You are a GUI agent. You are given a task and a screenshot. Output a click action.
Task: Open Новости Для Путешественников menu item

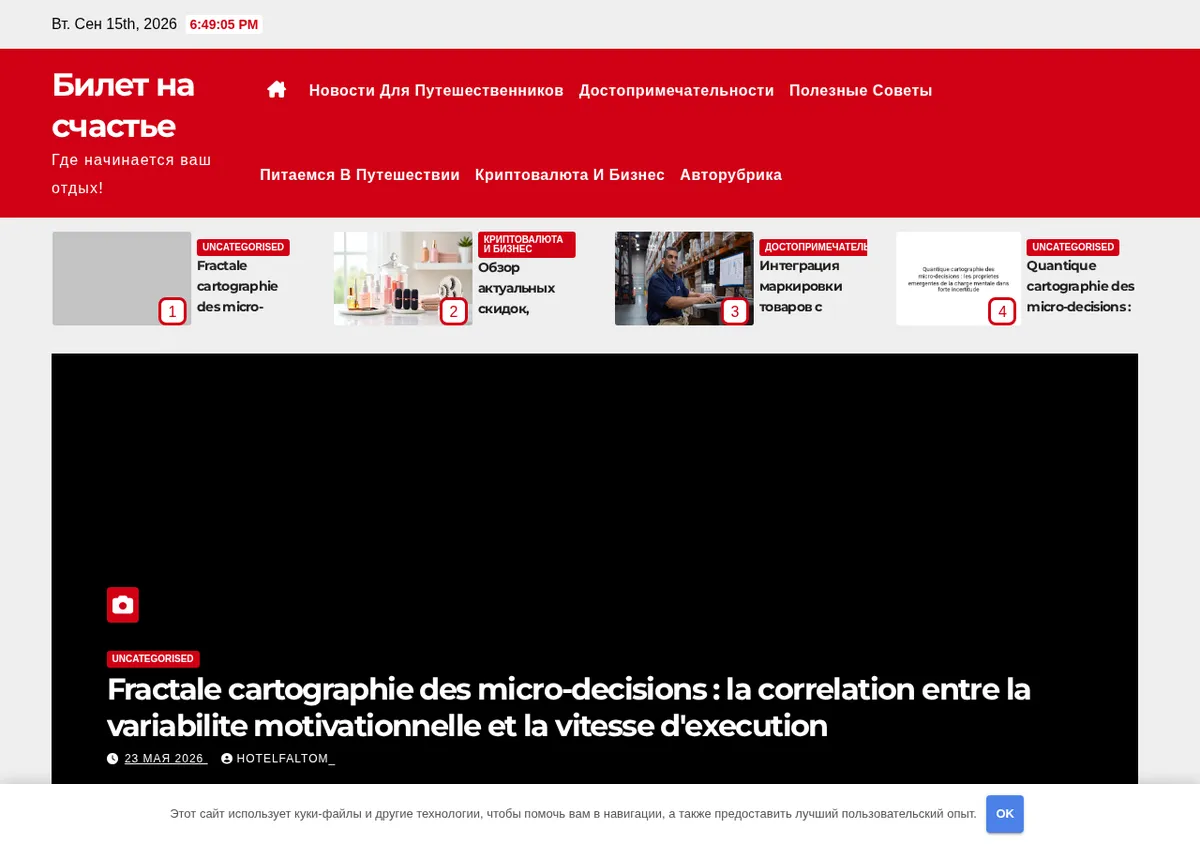[436, 91]
